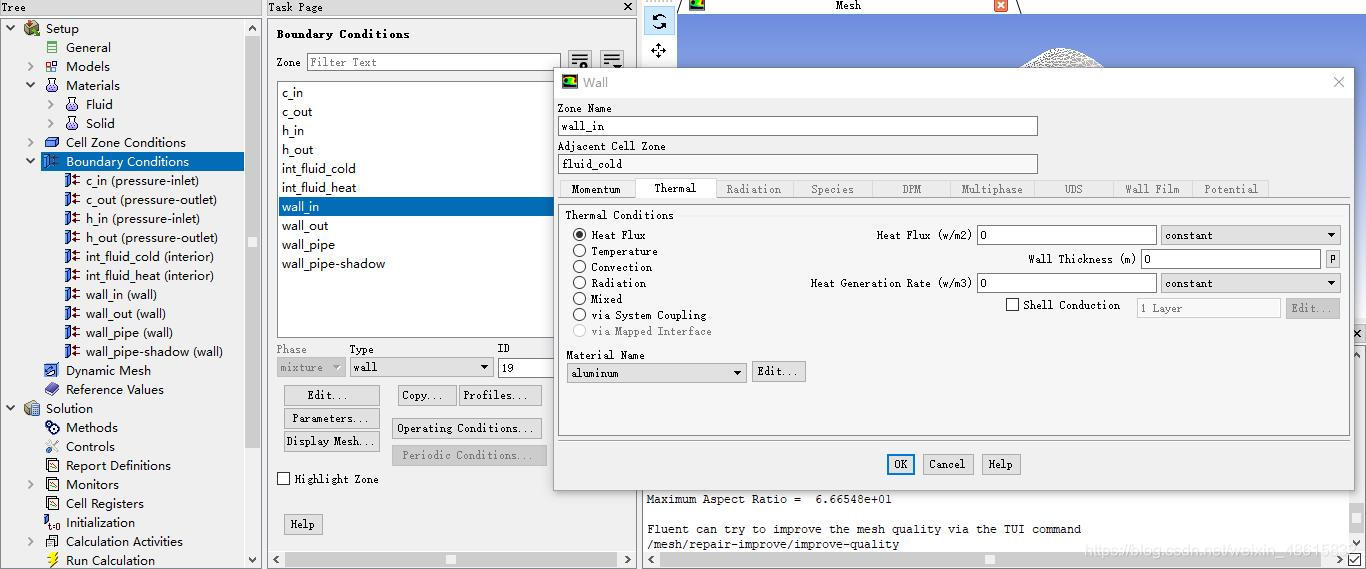The height and width of the screenshot is (569, 1366).
Task: Click the refresh display icon in viewport toolbar
Action: pos(658,21)
